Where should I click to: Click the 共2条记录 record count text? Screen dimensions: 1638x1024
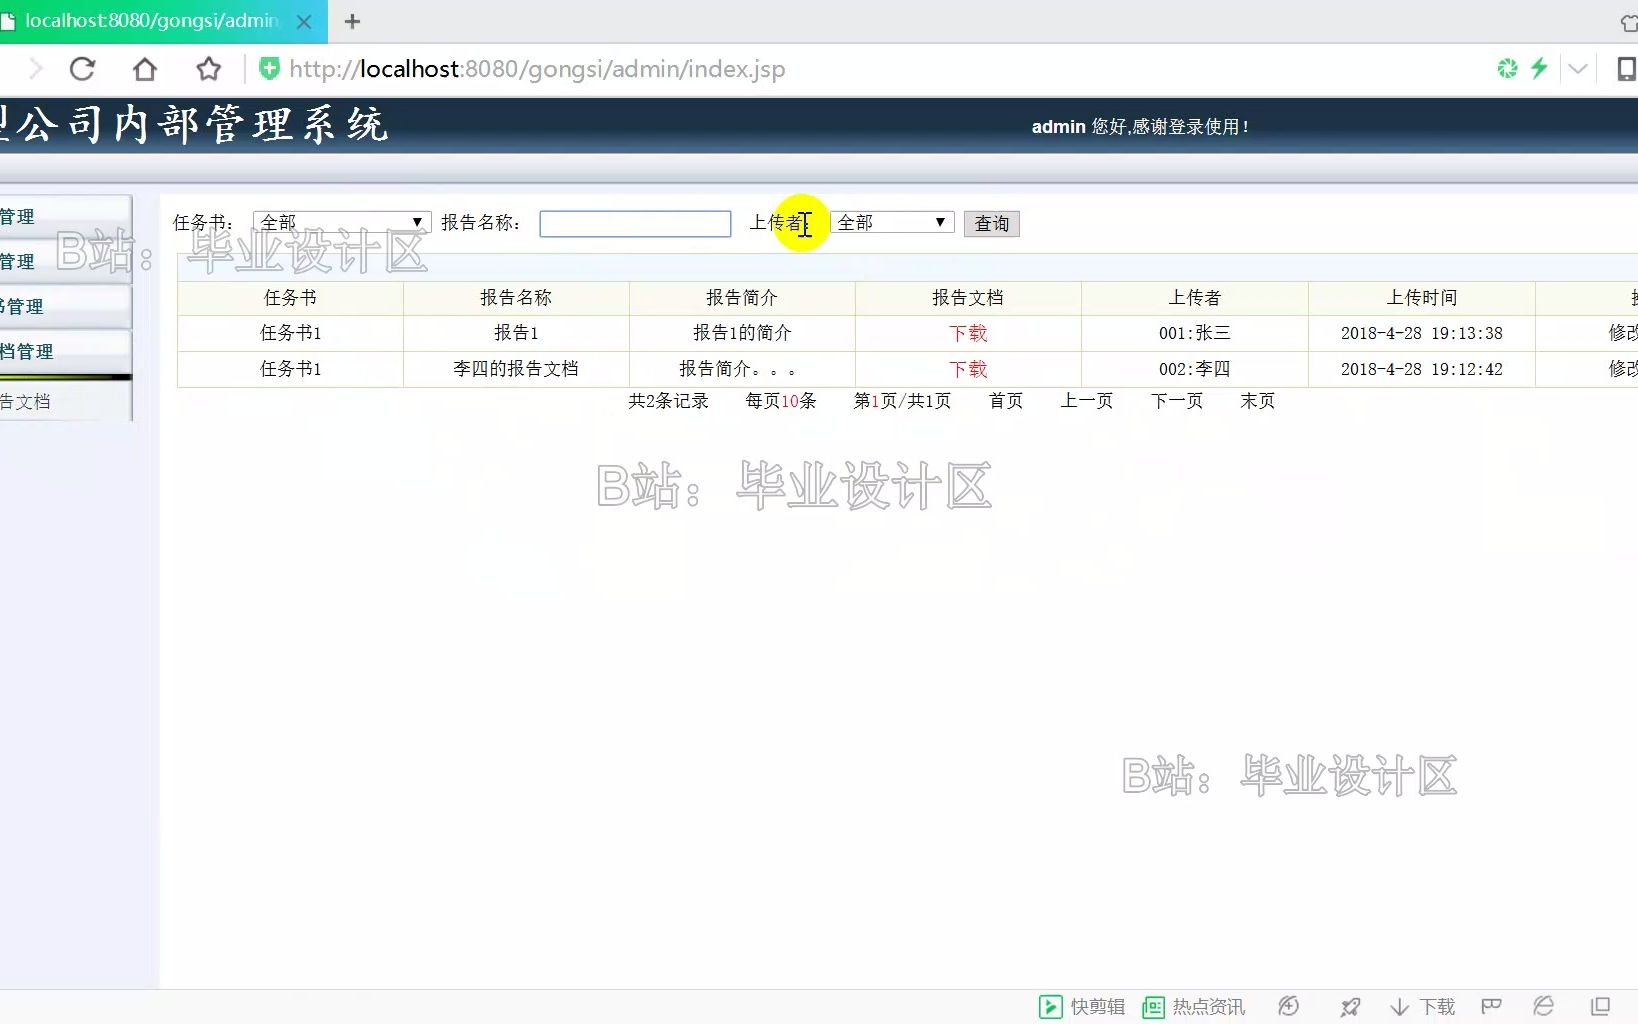tap(668, 401)
